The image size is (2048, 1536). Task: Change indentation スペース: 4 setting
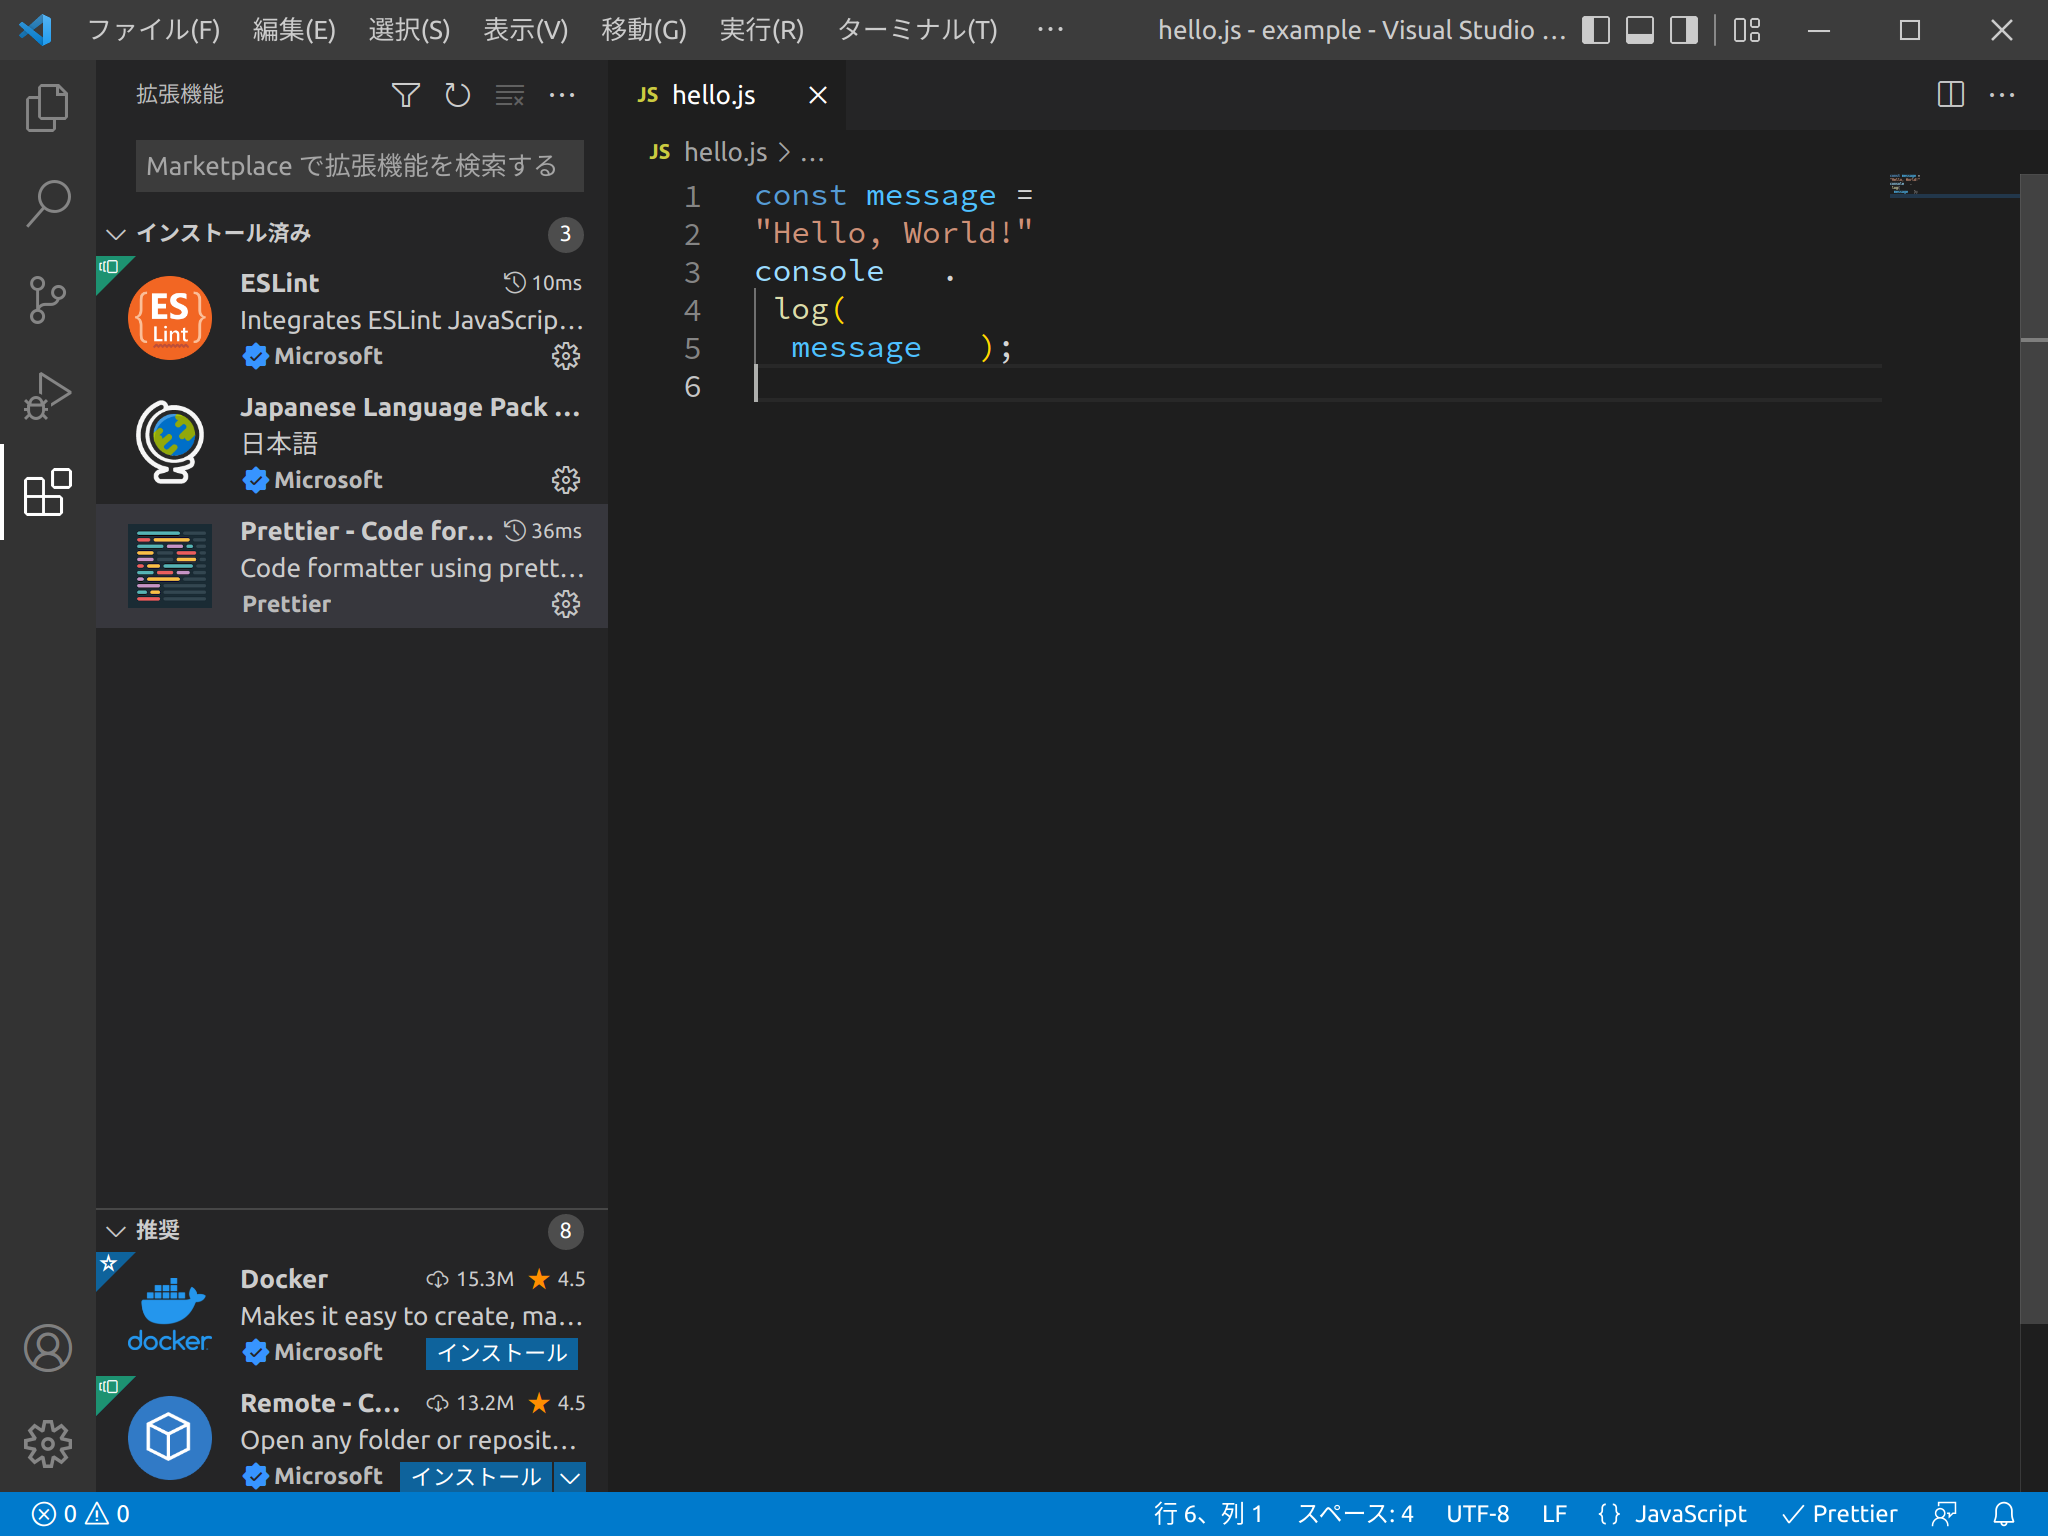tap(1355, 1514)
